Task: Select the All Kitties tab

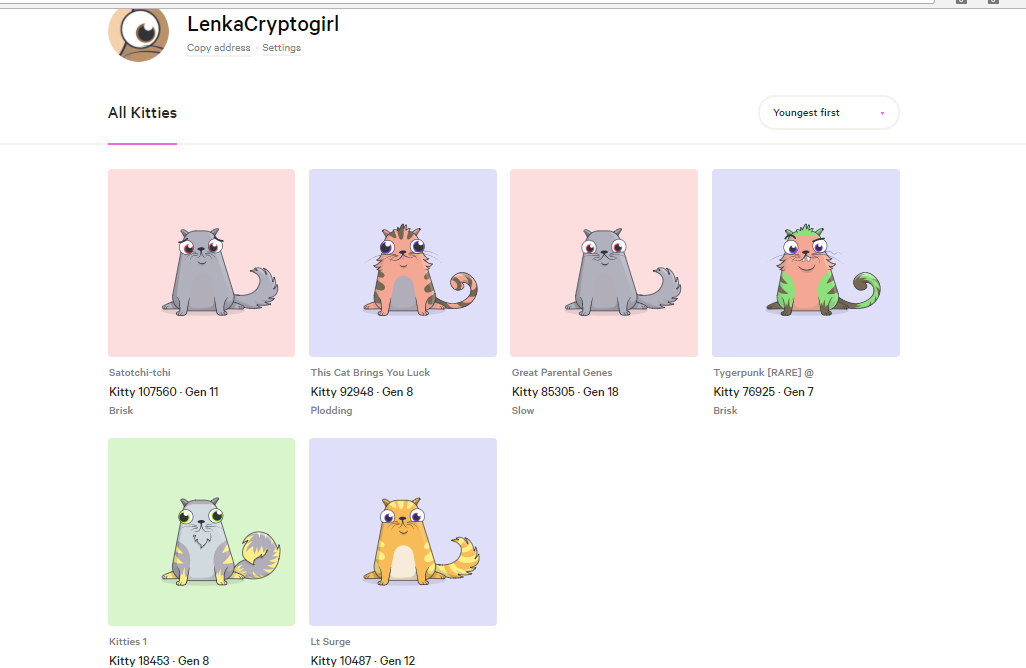Action: click(x=143, y=113)
